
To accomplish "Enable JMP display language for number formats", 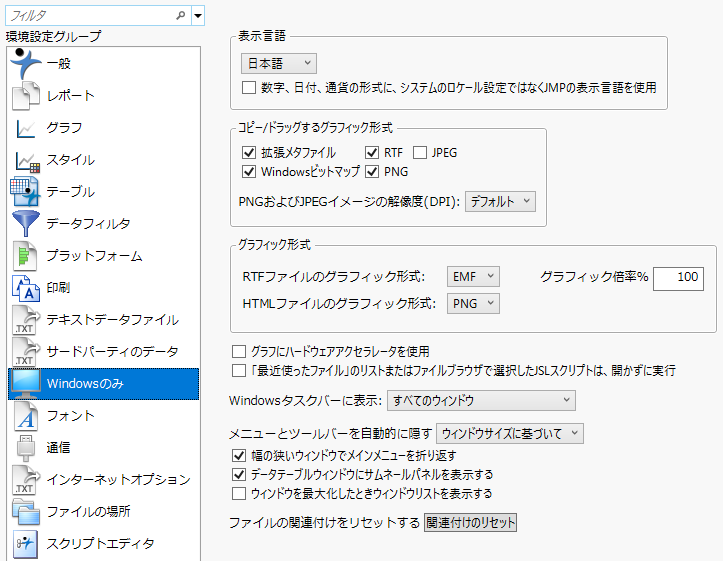I will click(249, 88).
